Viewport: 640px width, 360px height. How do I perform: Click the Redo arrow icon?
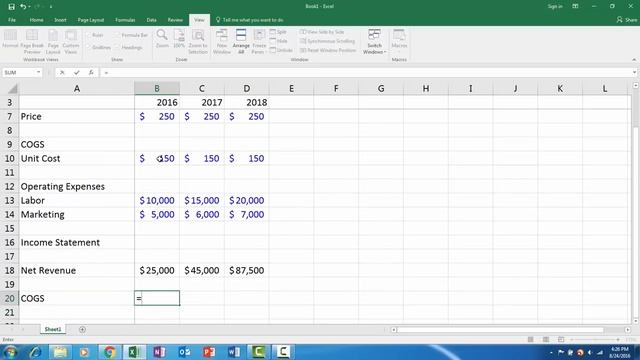click(37, 7)
